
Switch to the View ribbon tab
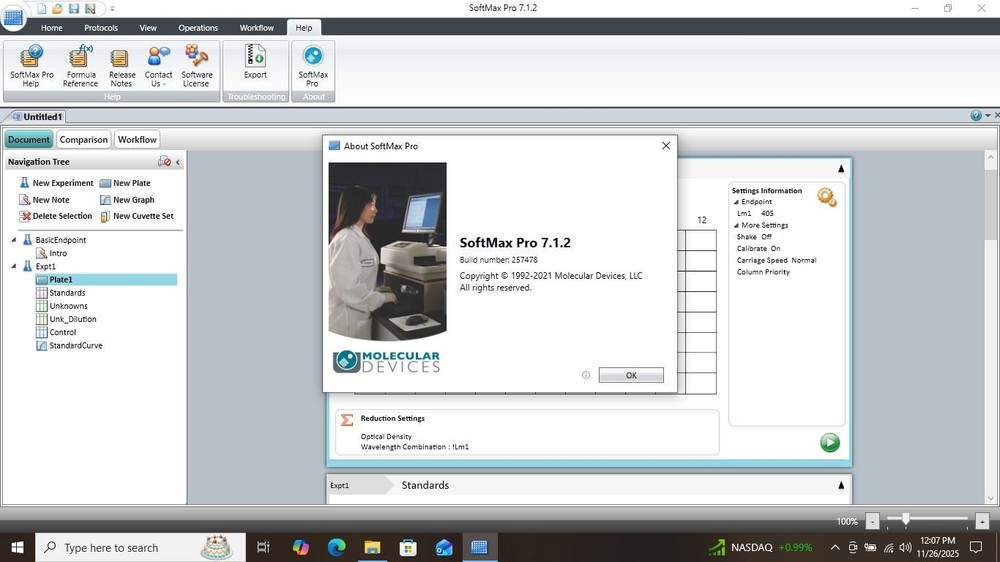click(x=148, y=28)
